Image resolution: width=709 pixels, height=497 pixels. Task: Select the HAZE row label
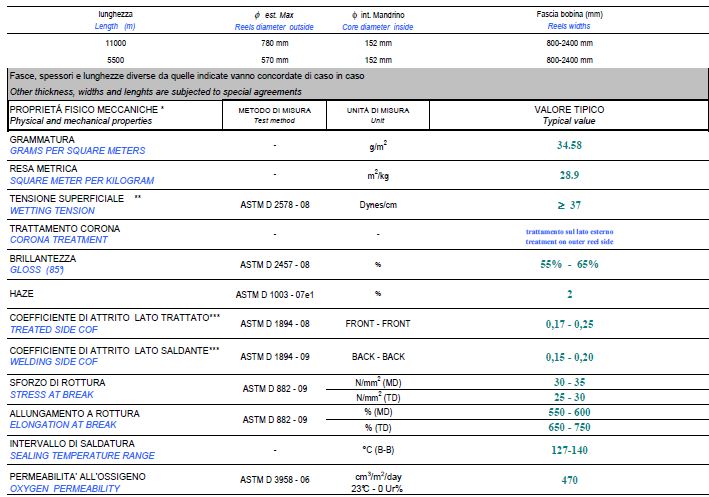pyautogui.click(x=22, y=294)
